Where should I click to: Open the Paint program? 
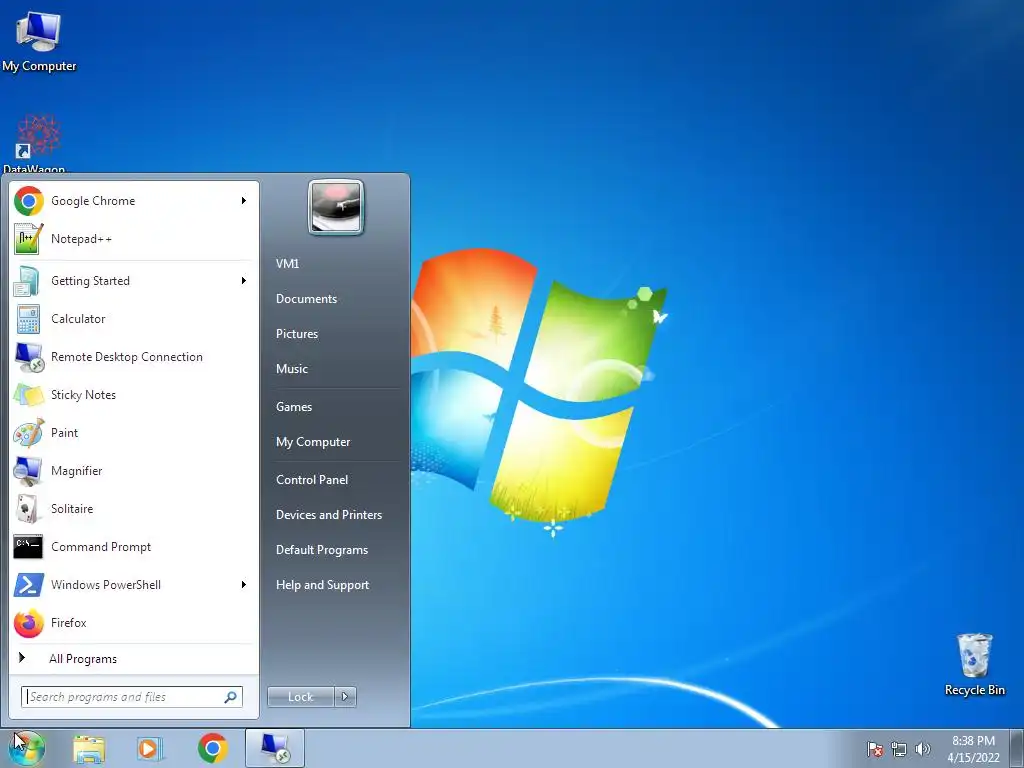[134, 432]
